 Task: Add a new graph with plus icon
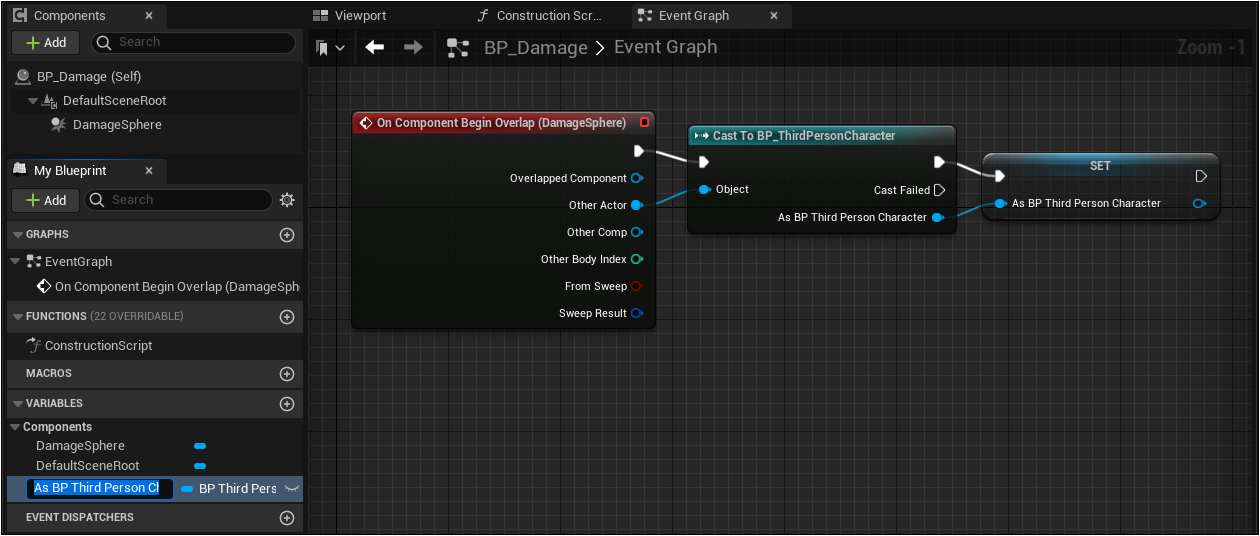(x=287, y=235)
